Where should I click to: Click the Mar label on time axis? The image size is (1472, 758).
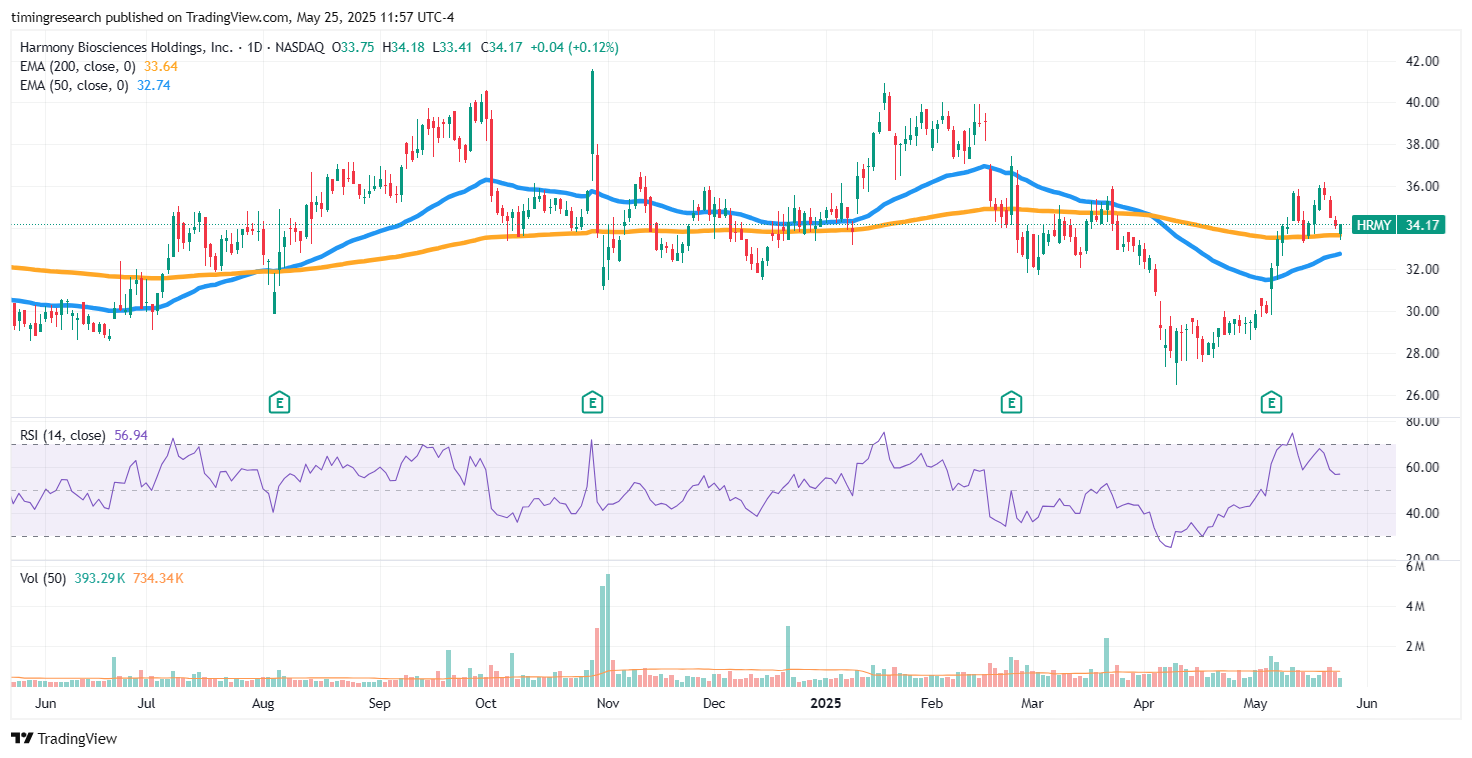coord(1032,703)
